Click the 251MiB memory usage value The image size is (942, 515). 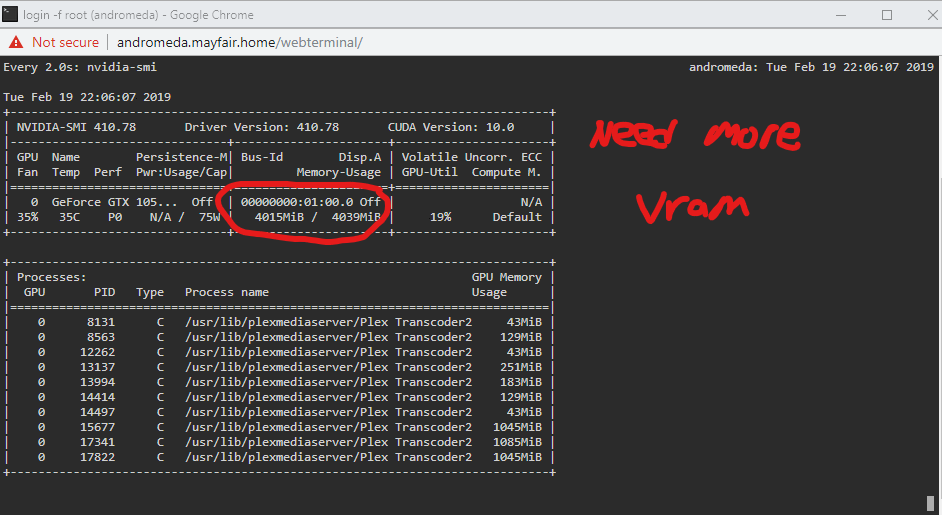(x=521, y=367)
